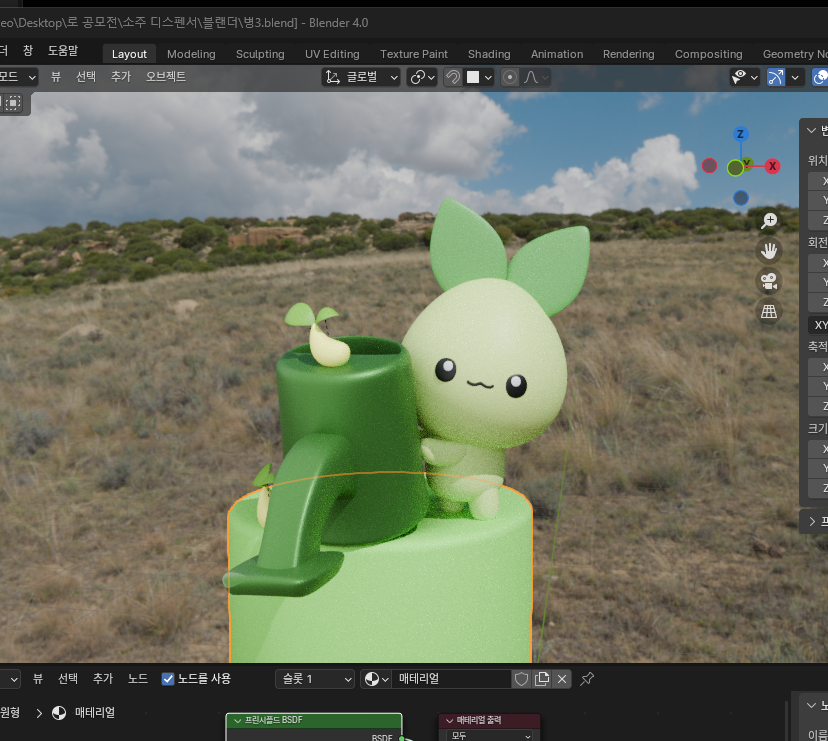The image size is (828, 741).
Task: Click the new material duplicate icon
Action: pos(542,679)
